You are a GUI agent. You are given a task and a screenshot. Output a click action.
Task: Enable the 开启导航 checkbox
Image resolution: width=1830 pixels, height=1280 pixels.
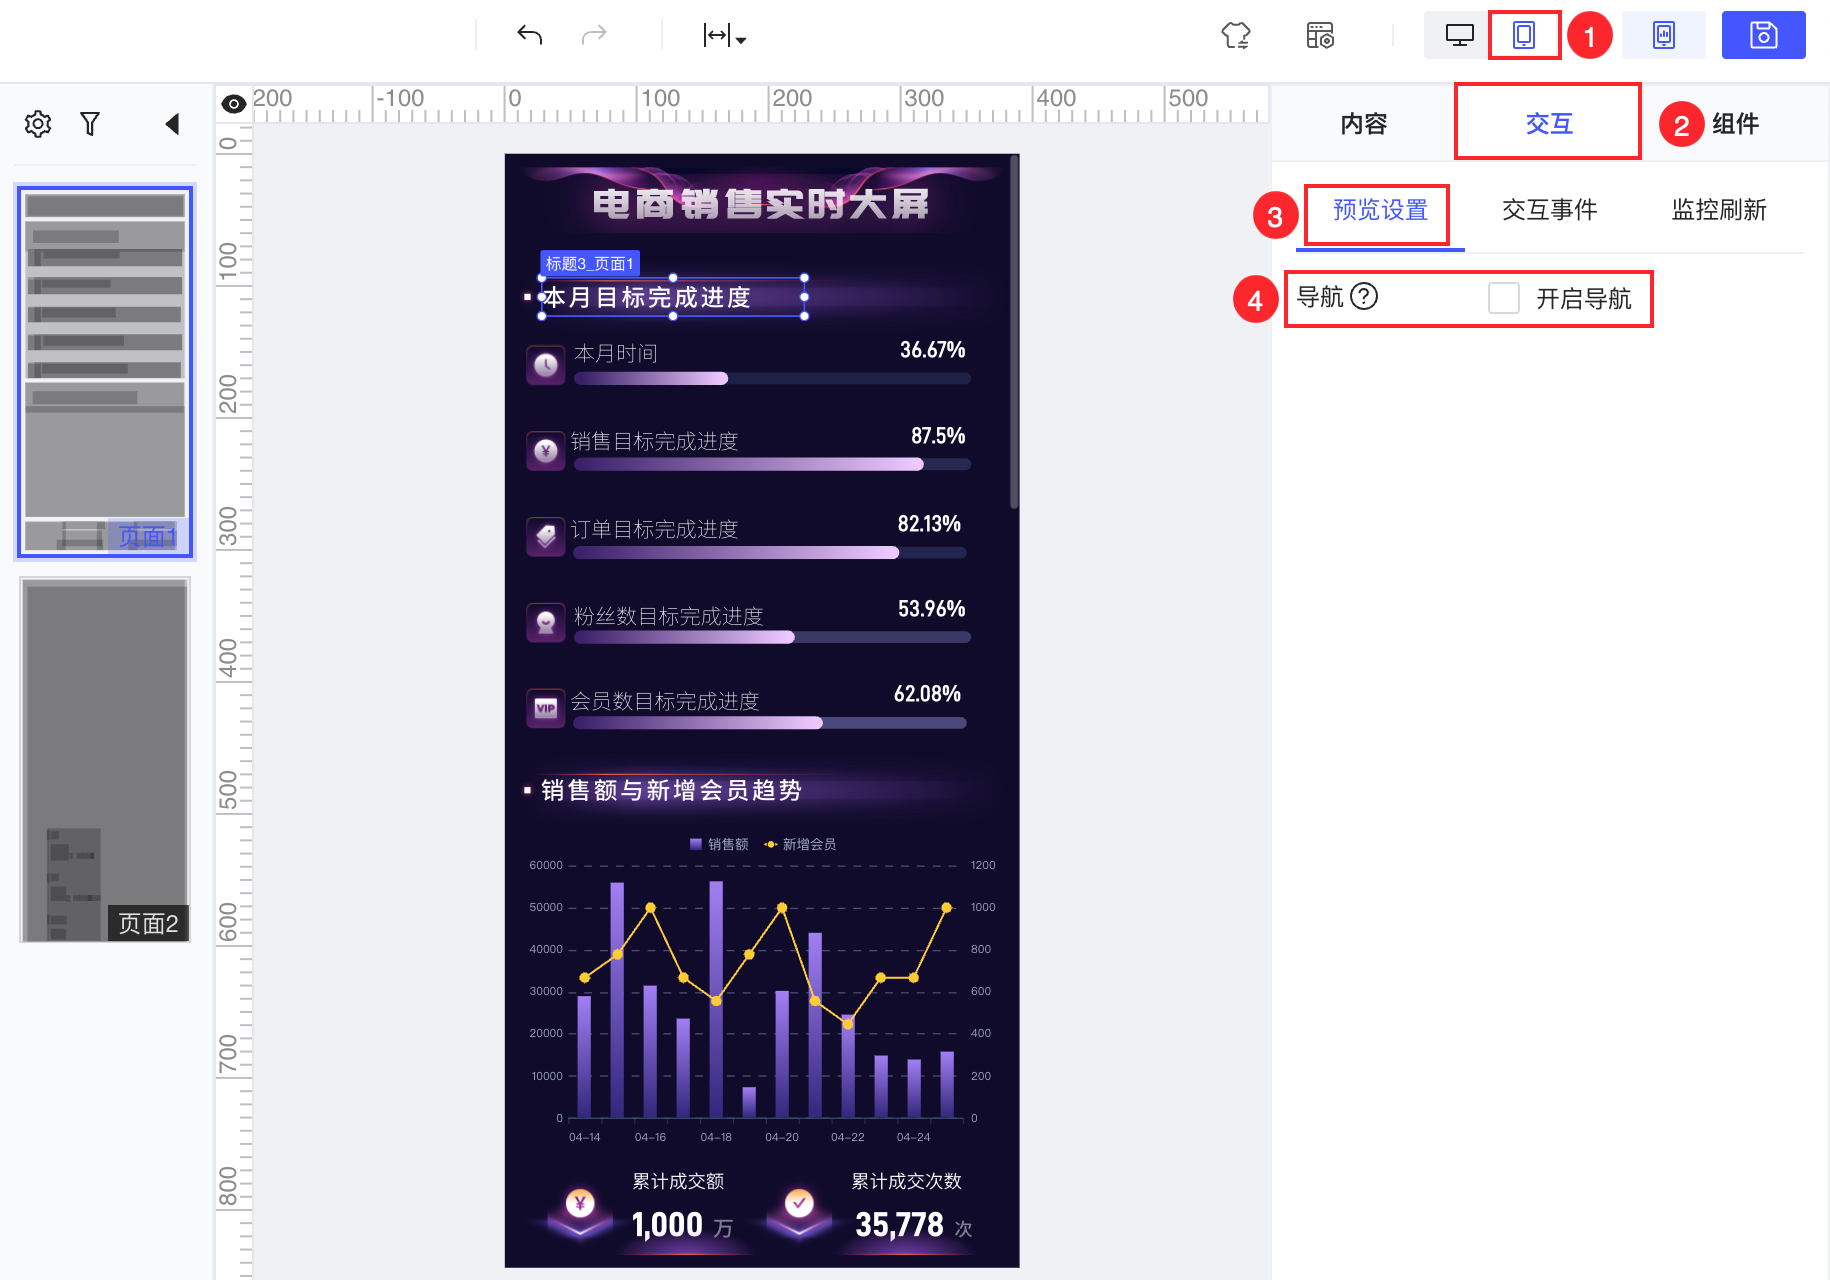coord(1504,298)
